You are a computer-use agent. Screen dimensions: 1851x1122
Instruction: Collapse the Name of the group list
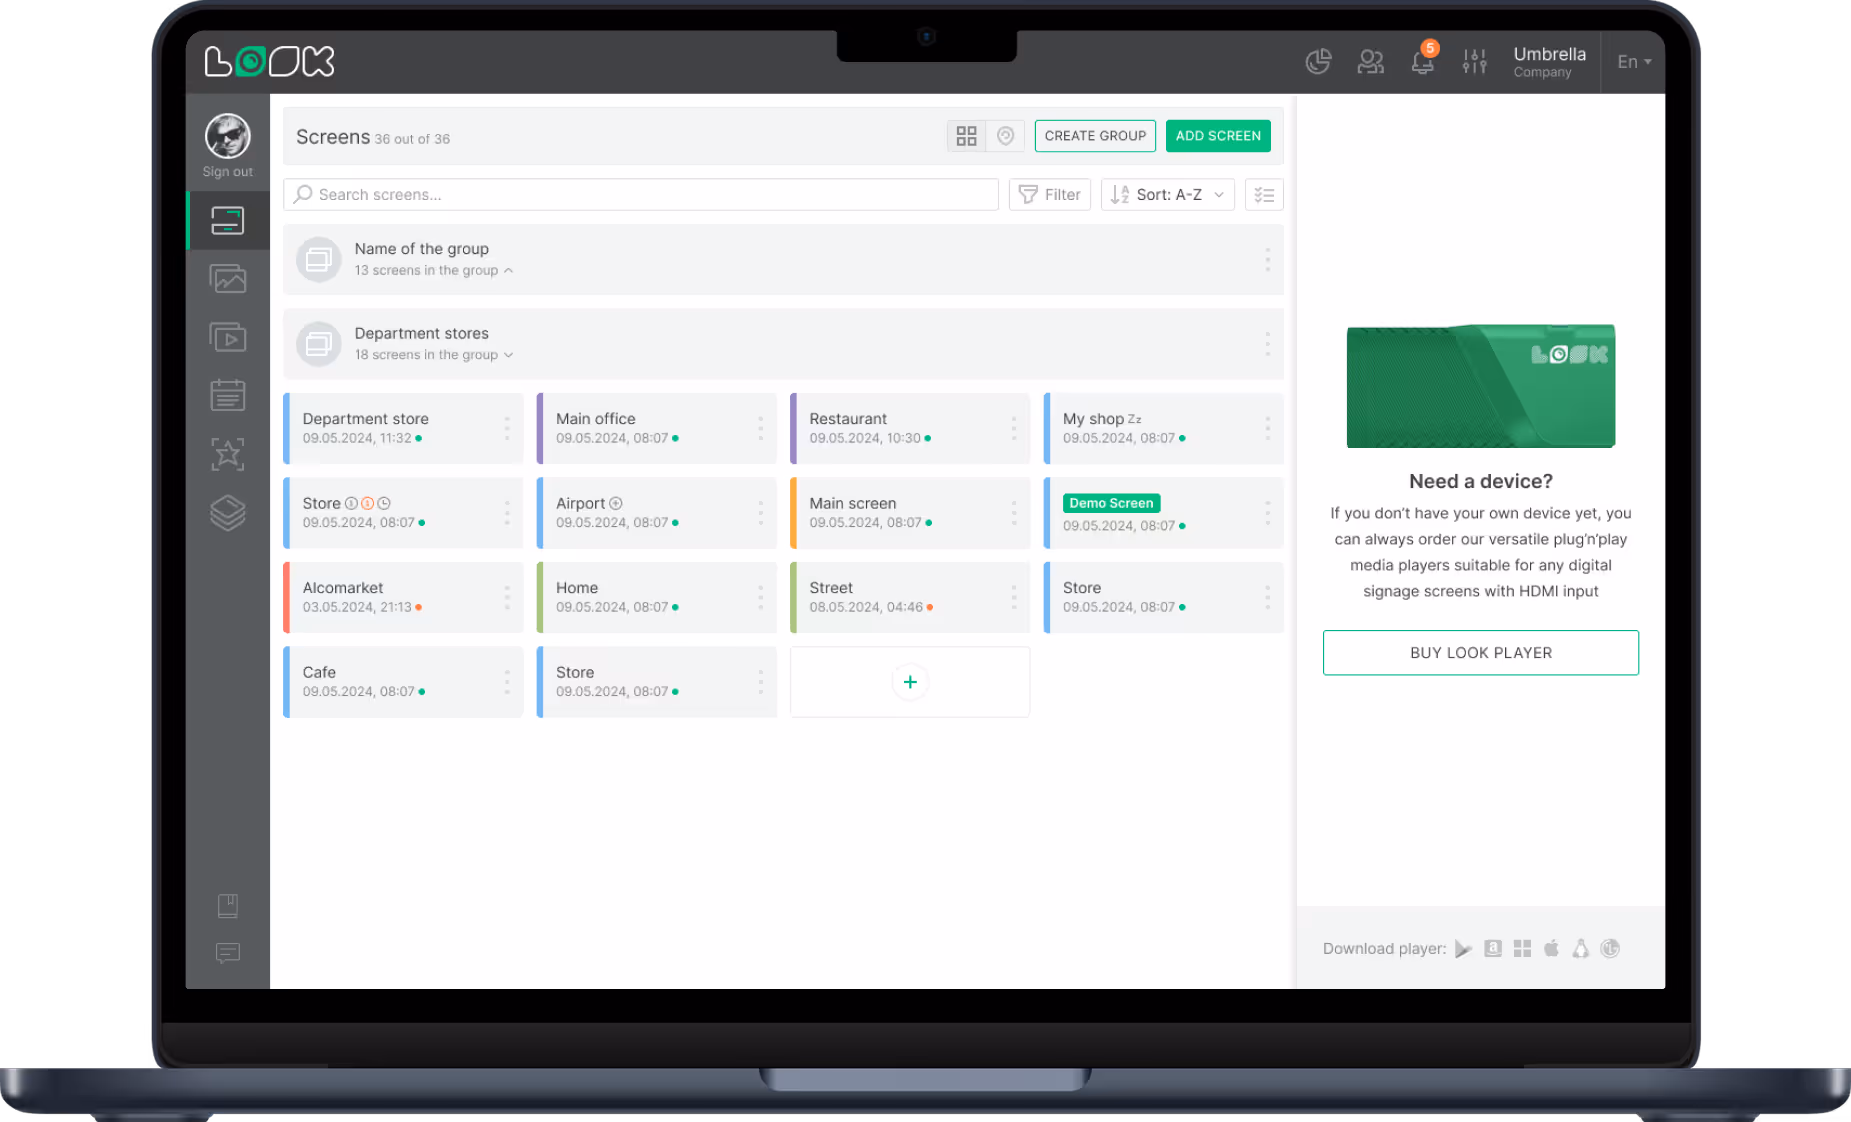click(509, 270)
